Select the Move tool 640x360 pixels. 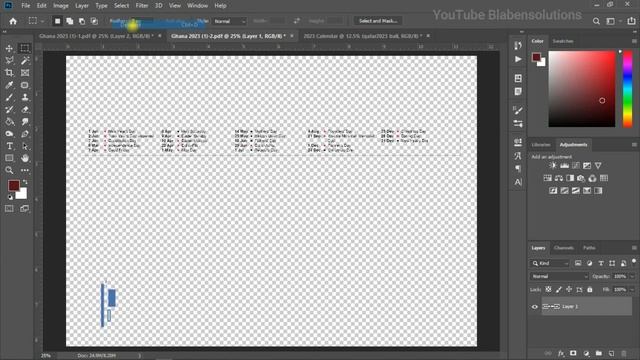coord(9,48)
